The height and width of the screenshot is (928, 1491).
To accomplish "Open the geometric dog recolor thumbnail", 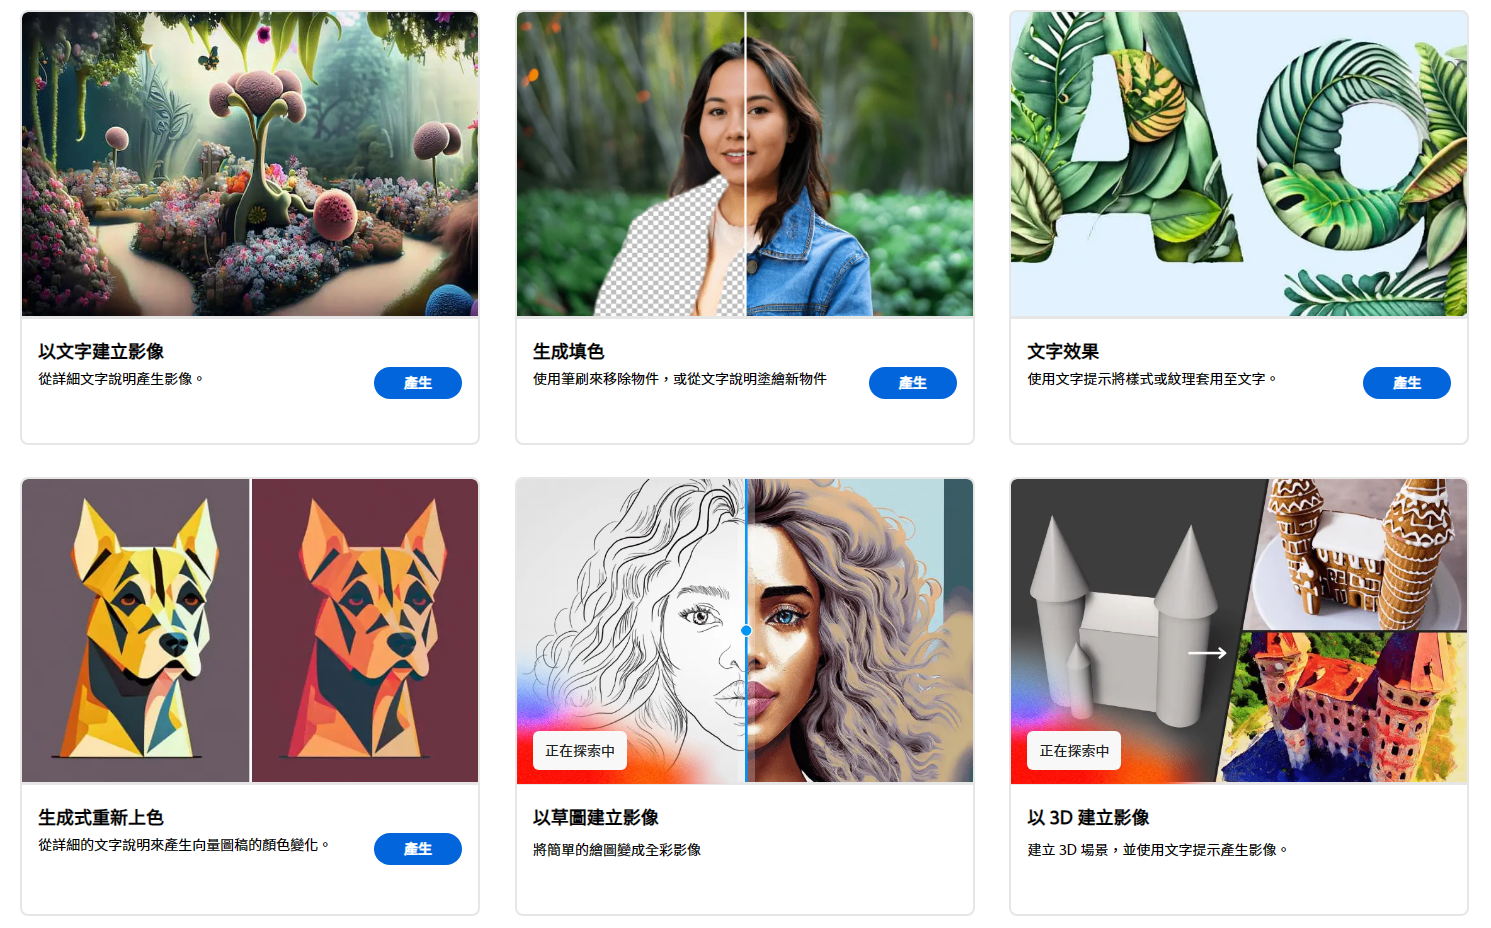I will [250, 630].
